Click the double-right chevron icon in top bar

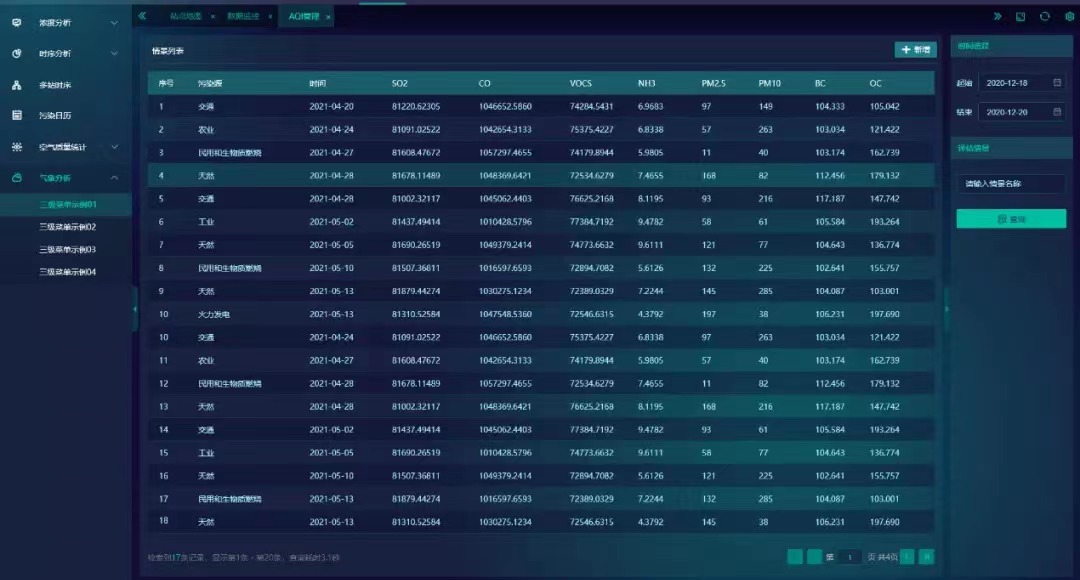(997, 16)
